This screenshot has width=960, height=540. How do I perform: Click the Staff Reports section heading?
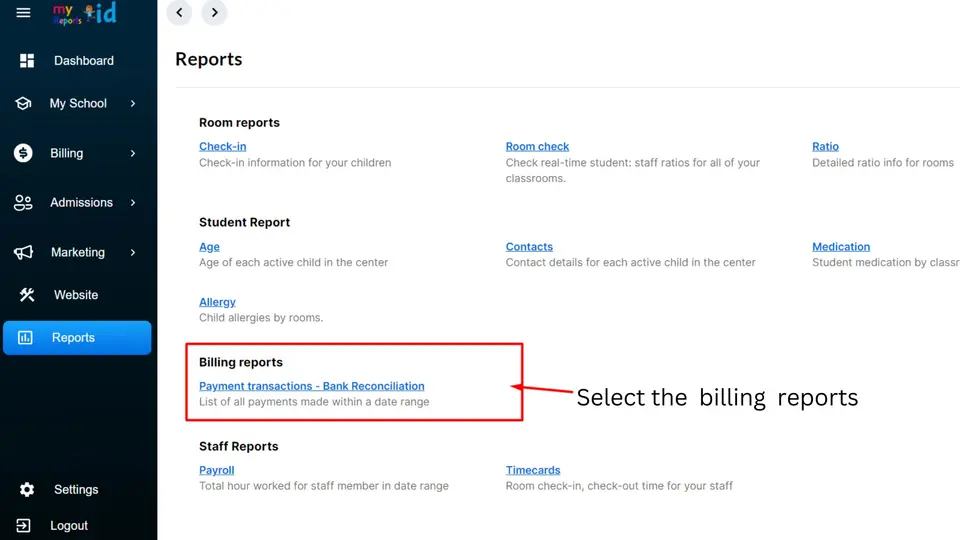[x=239, y=446]
